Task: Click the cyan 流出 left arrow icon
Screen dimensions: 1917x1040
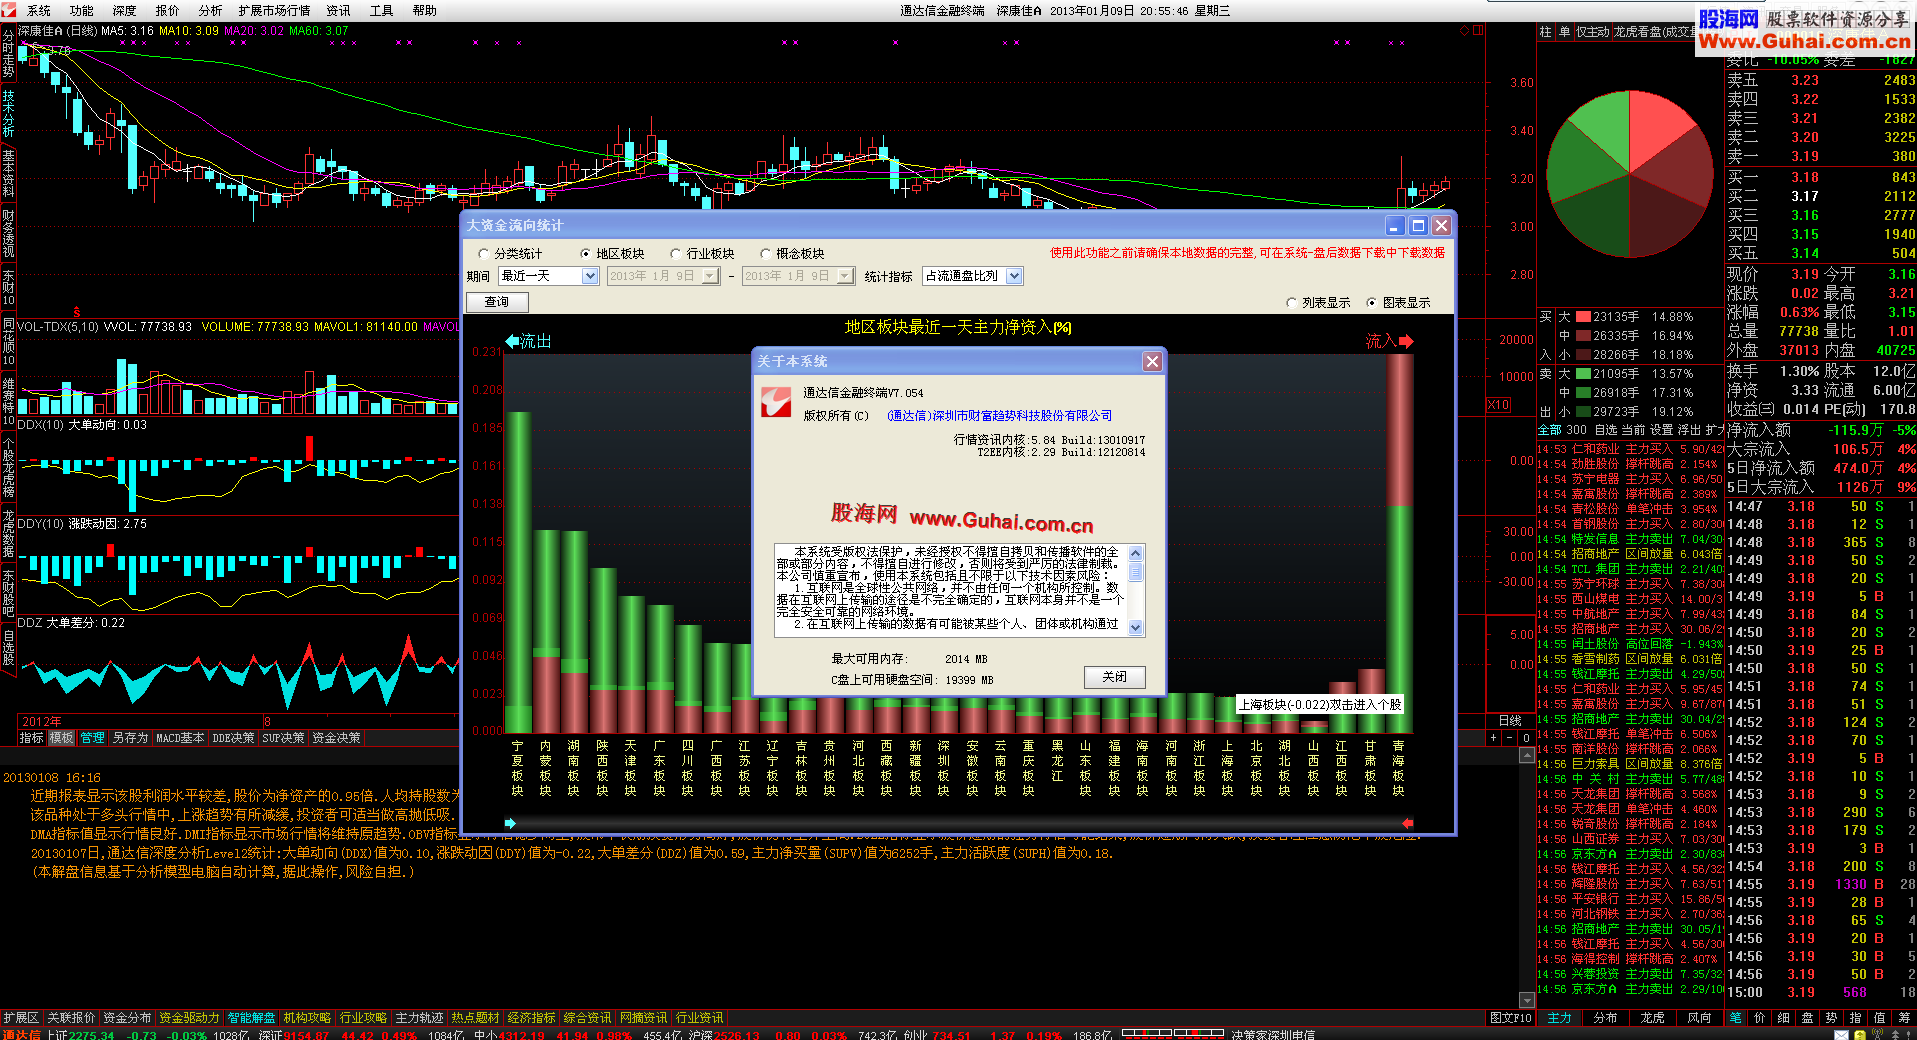Action: 513,341
